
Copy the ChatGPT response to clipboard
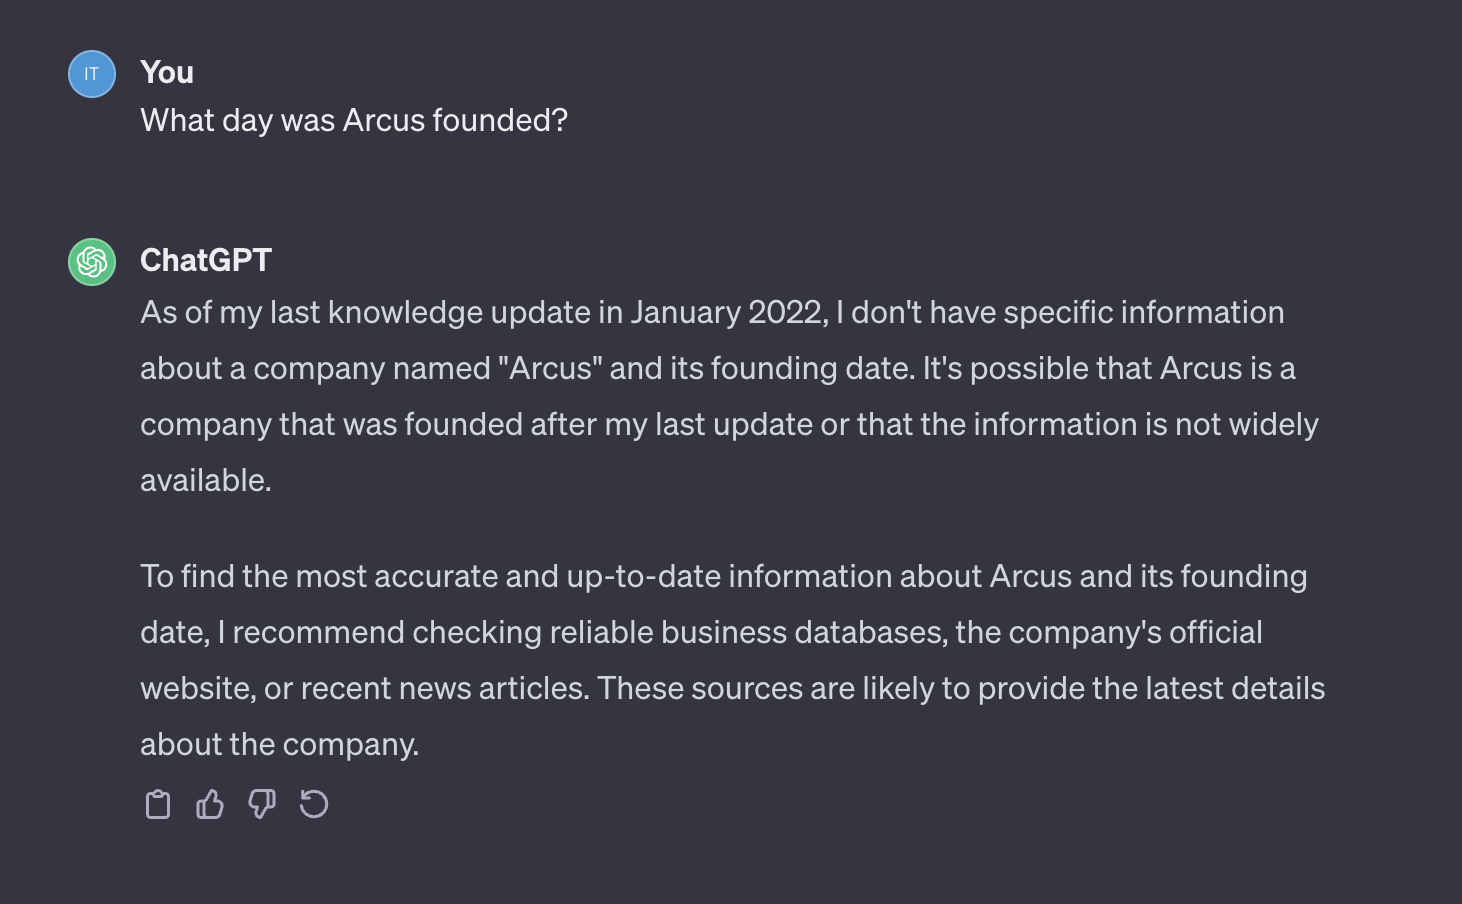[158, 804]
